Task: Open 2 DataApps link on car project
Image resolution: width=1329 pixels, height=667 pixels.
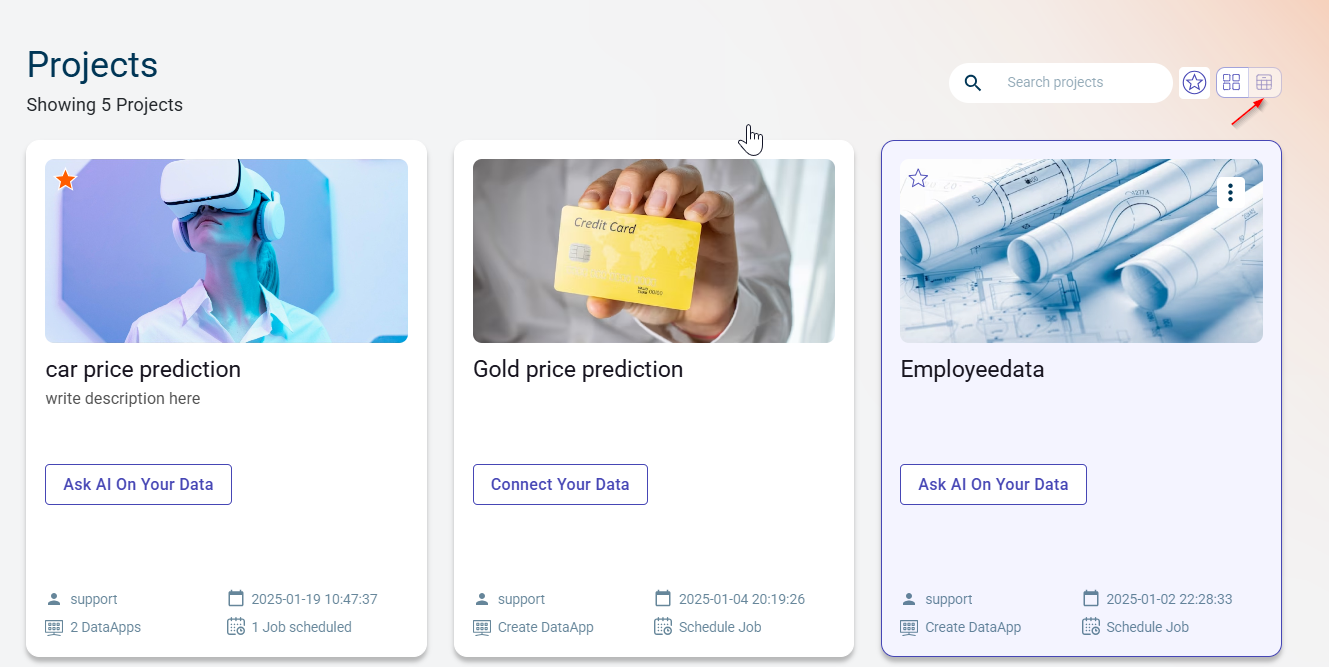Action: click(x=105, y=627)
